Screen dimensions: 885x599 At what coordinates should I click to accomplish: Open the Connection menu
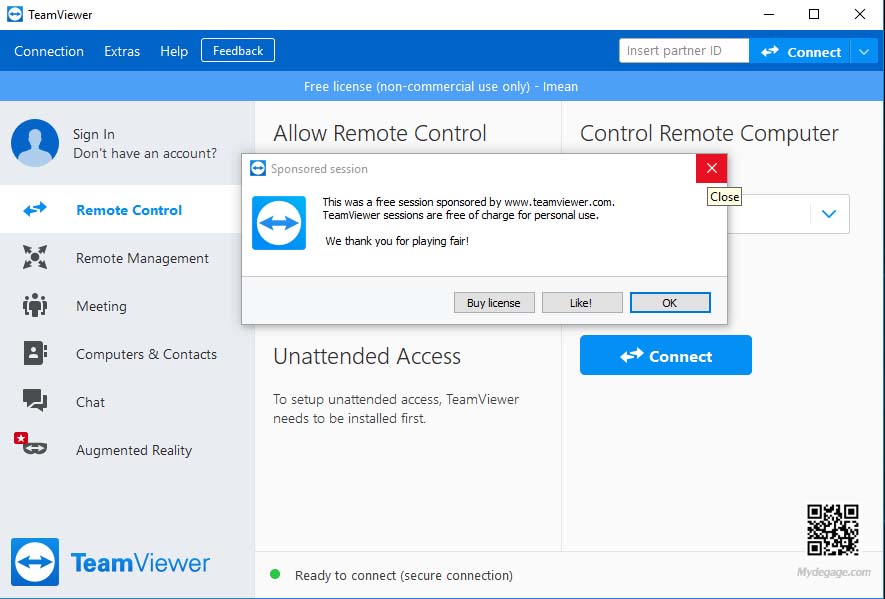click(x=49, y=51)
